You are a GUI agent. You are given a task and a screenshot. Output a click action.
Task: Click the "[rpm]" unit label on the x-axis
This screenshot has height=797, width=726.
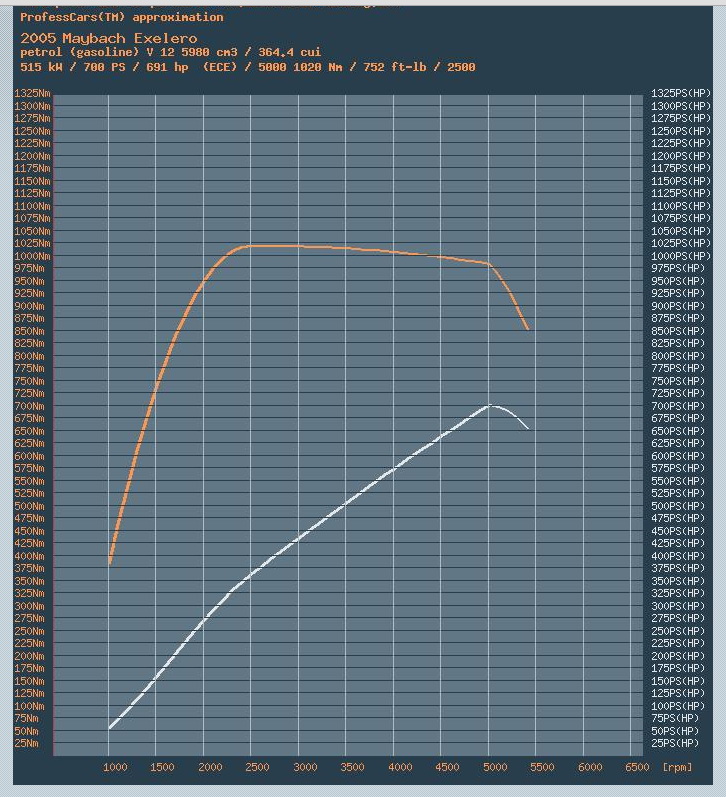(x=676, y=767)
